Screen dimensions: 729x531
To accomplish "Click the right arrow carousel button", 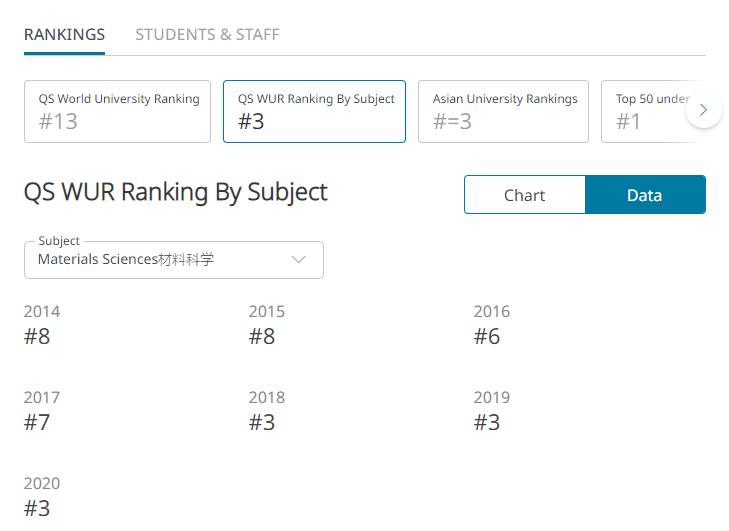I will click(x=704, y=110).
